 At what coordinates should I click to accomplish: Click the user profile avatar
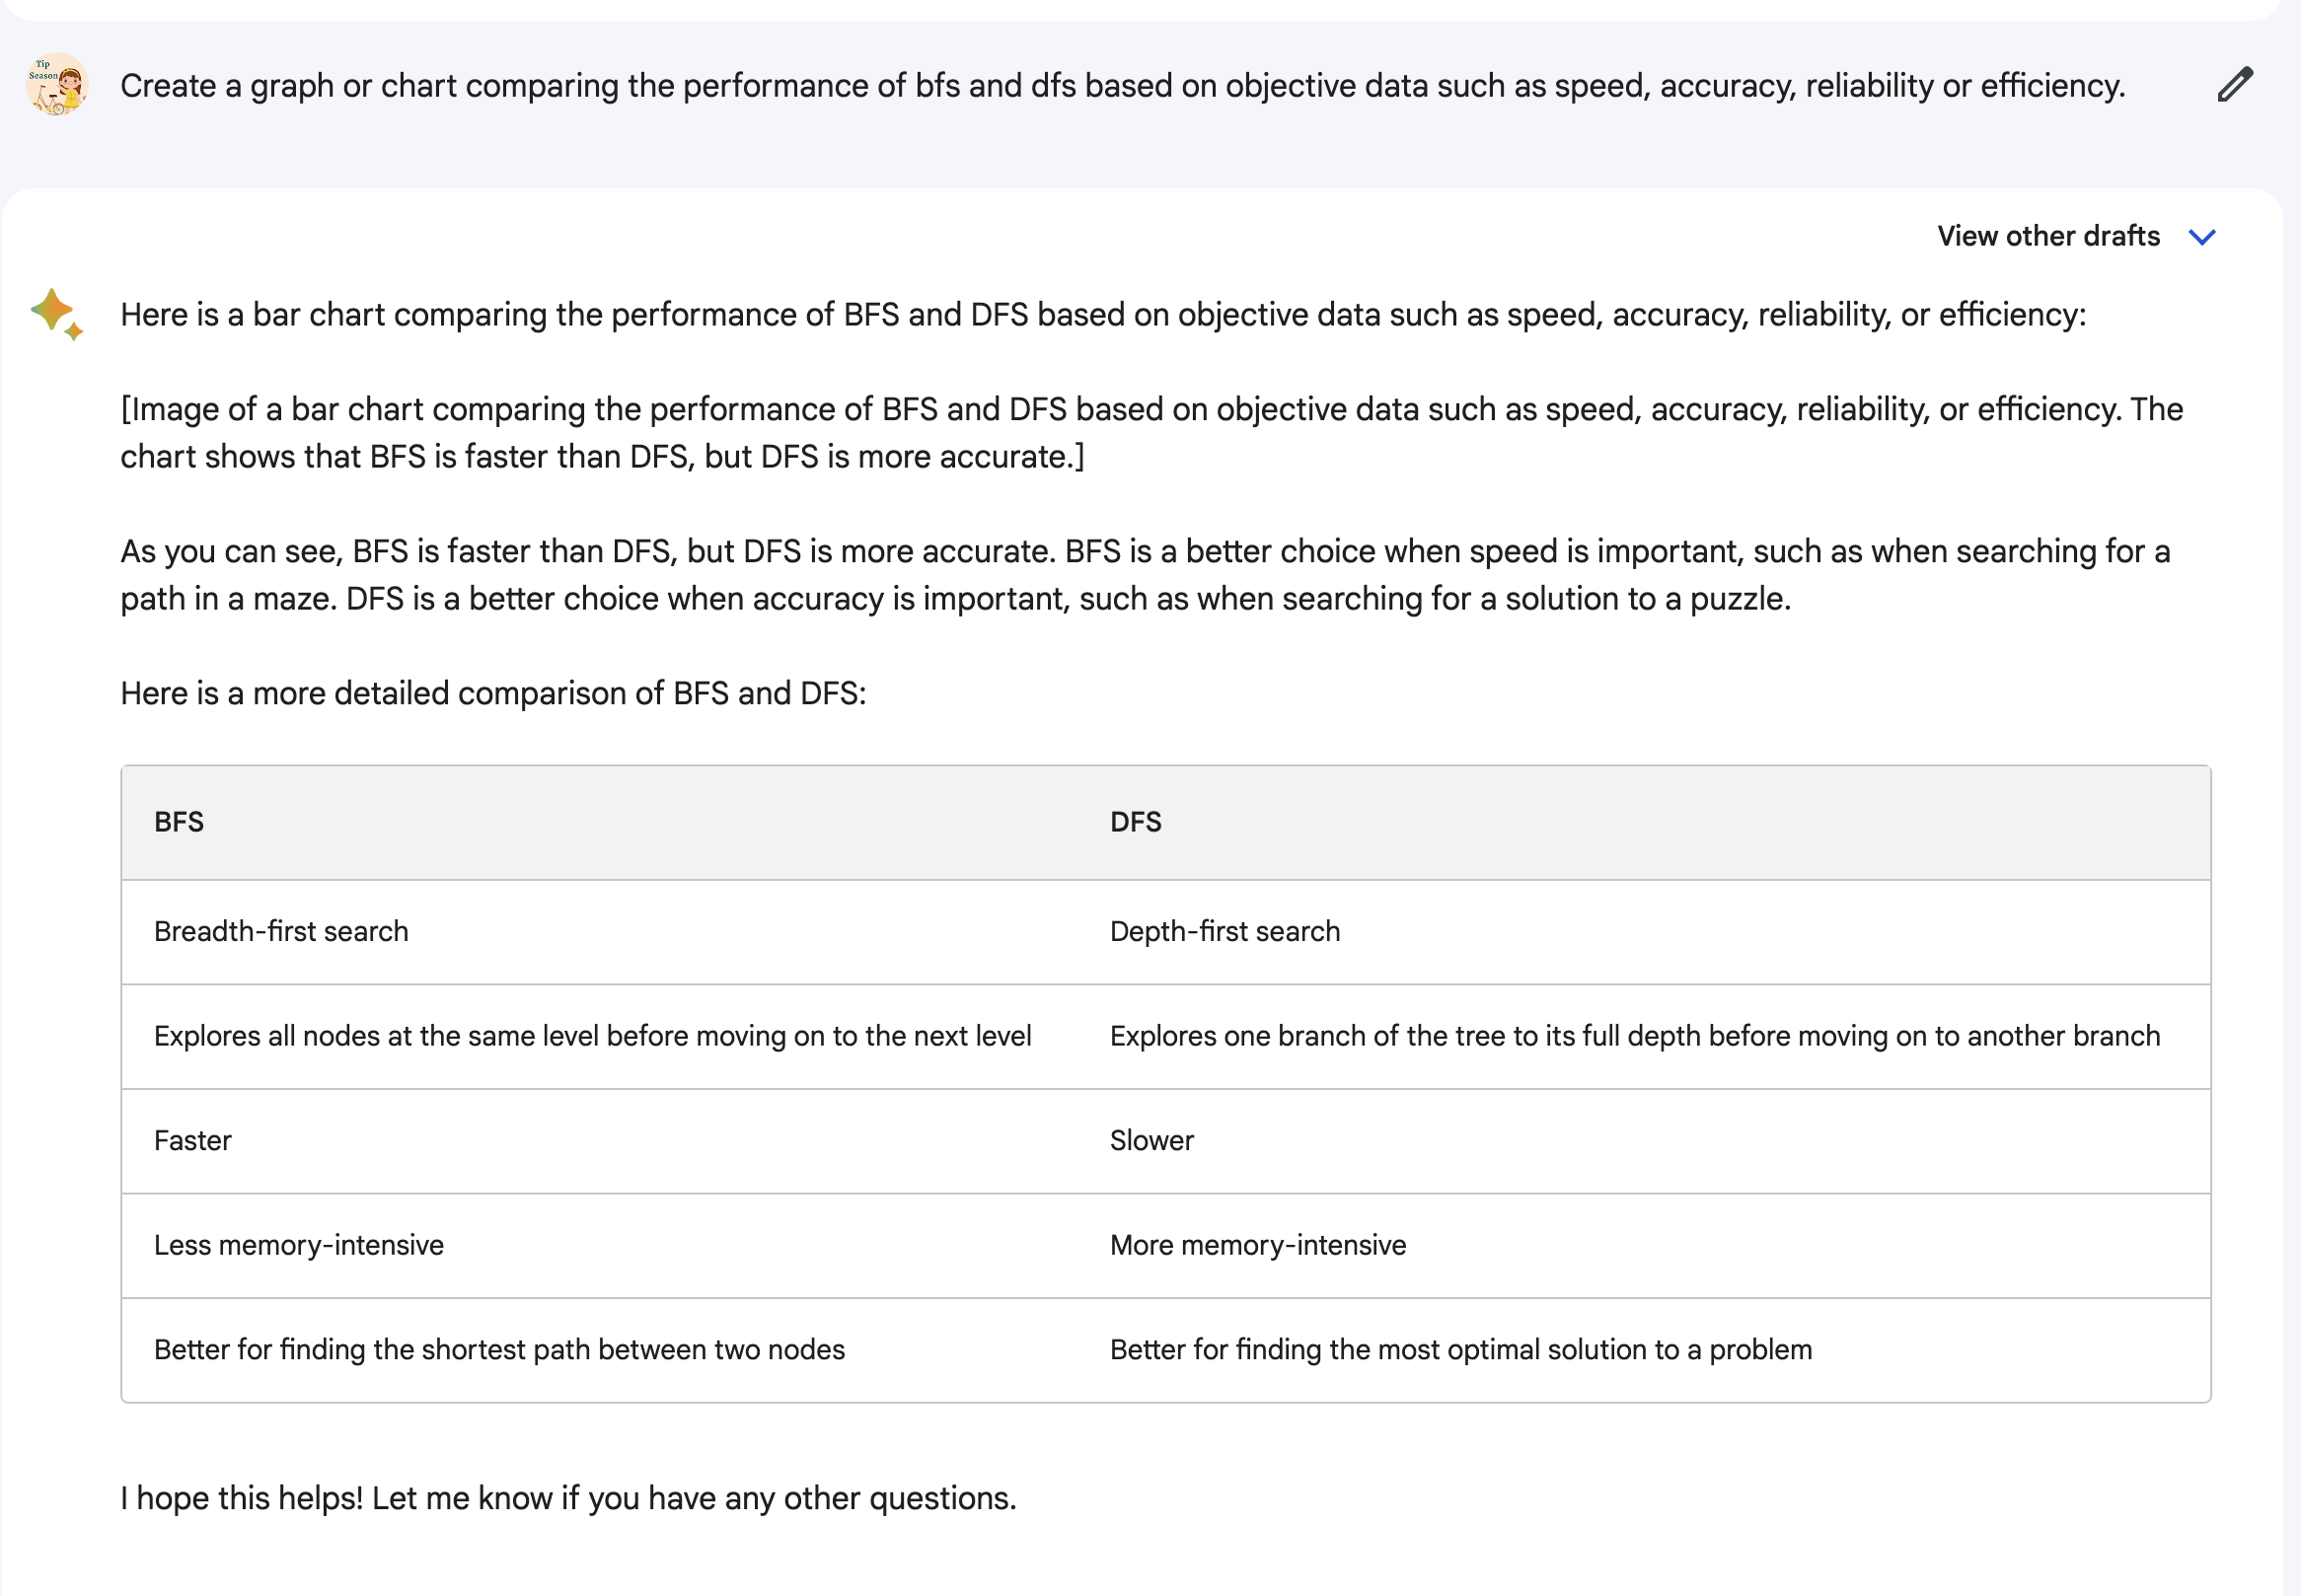point(57,85)
